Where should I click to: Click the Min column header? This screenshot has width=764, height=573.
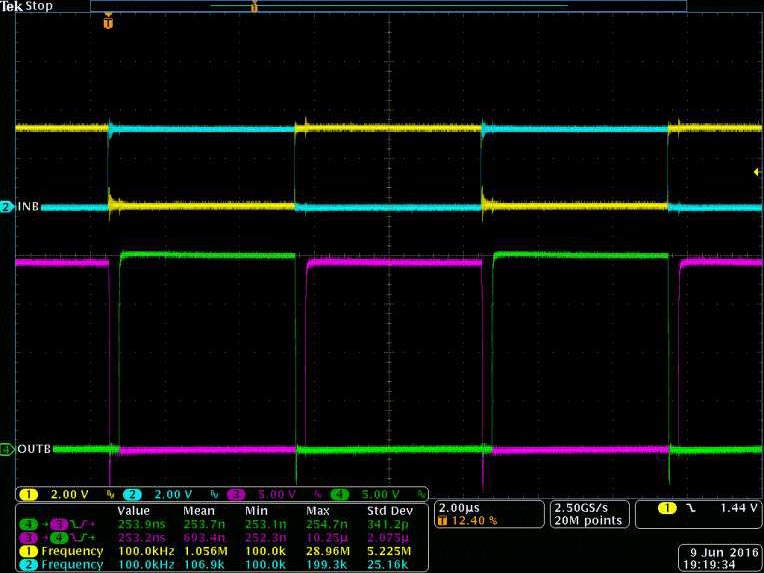pyautogui.click(x=256, y=511)
